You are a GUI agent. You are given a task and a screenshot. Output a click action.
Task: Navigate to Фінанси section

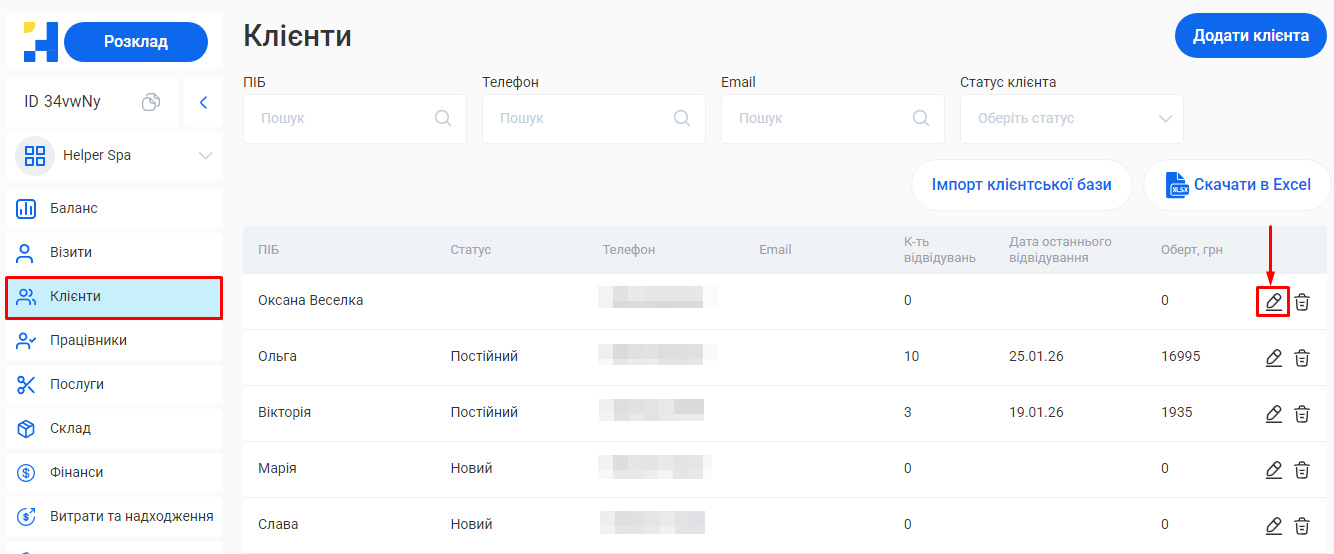pos(114,473)
